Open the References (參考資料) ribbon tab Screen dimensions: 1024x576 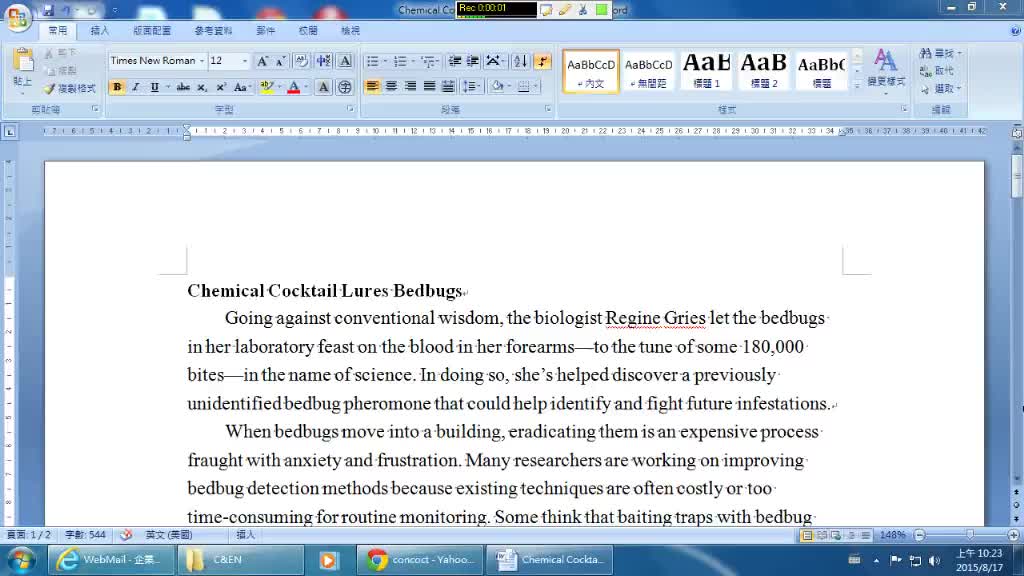tap(213, 31)
